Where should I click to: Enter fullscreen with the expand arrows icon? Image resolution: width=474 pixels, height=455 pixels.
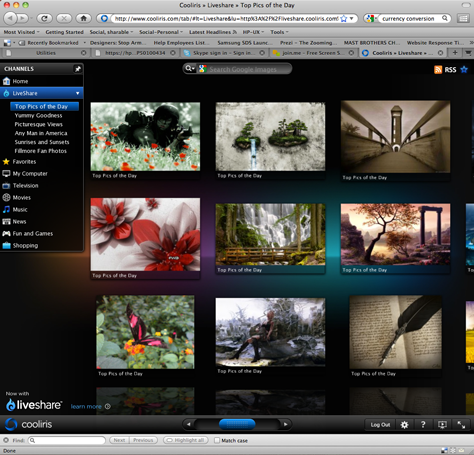(x=461, y=424)
